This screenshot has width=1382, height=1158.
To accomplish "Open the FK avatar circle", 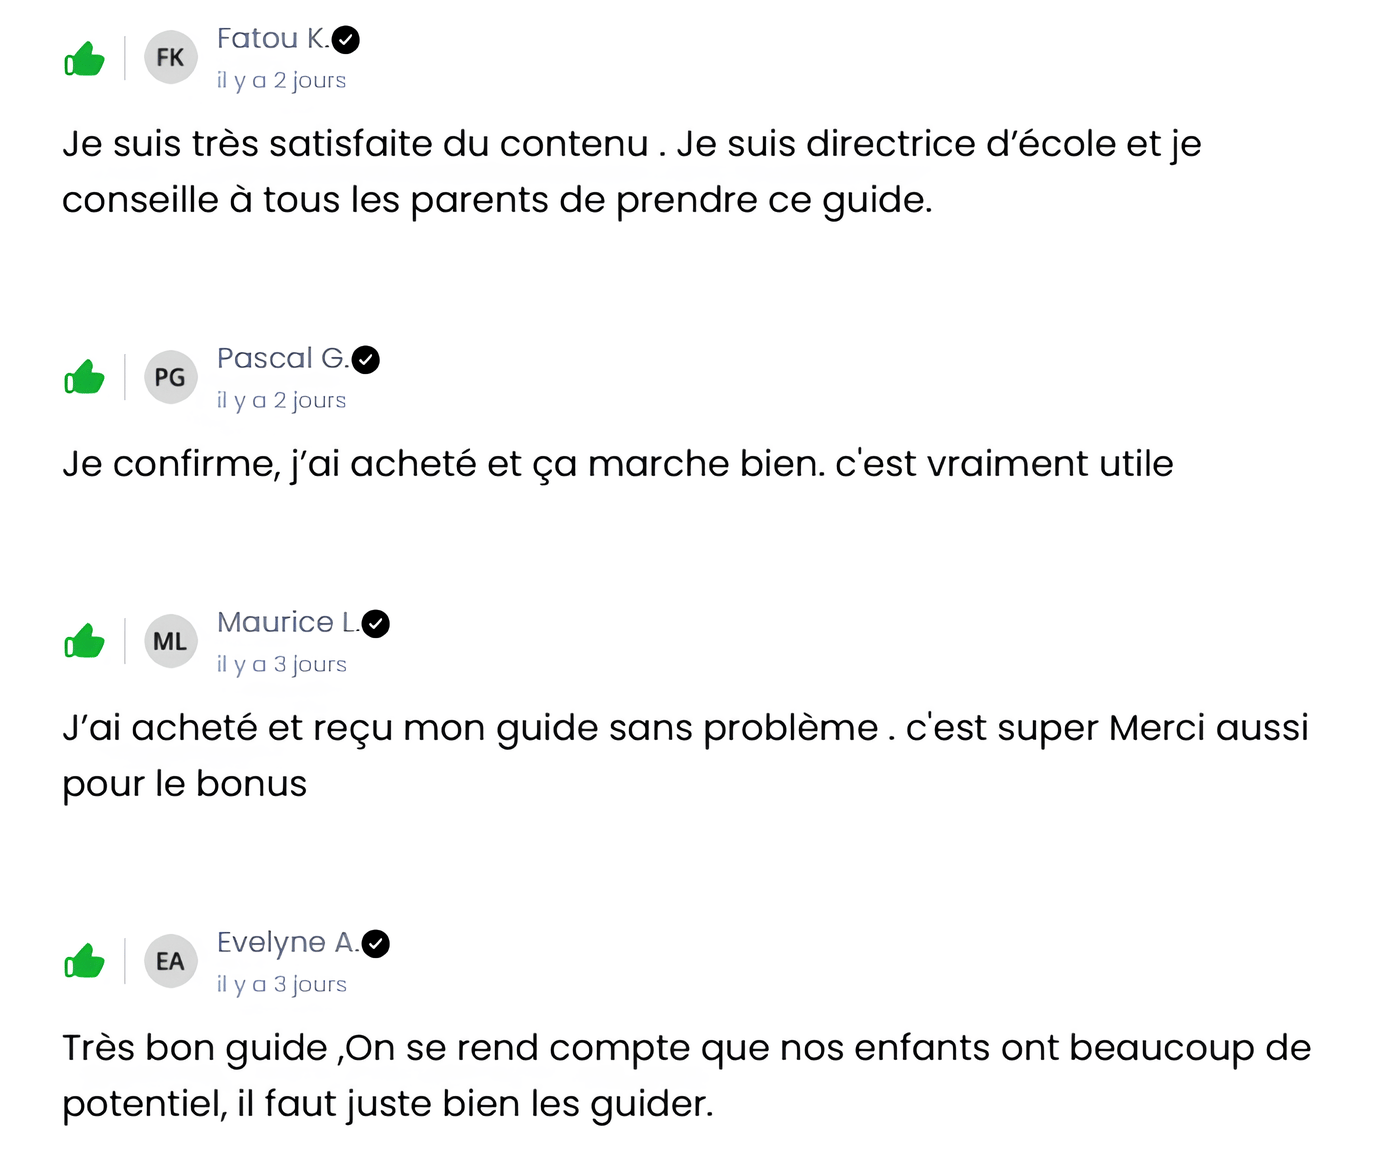I will tap(171, 58).
